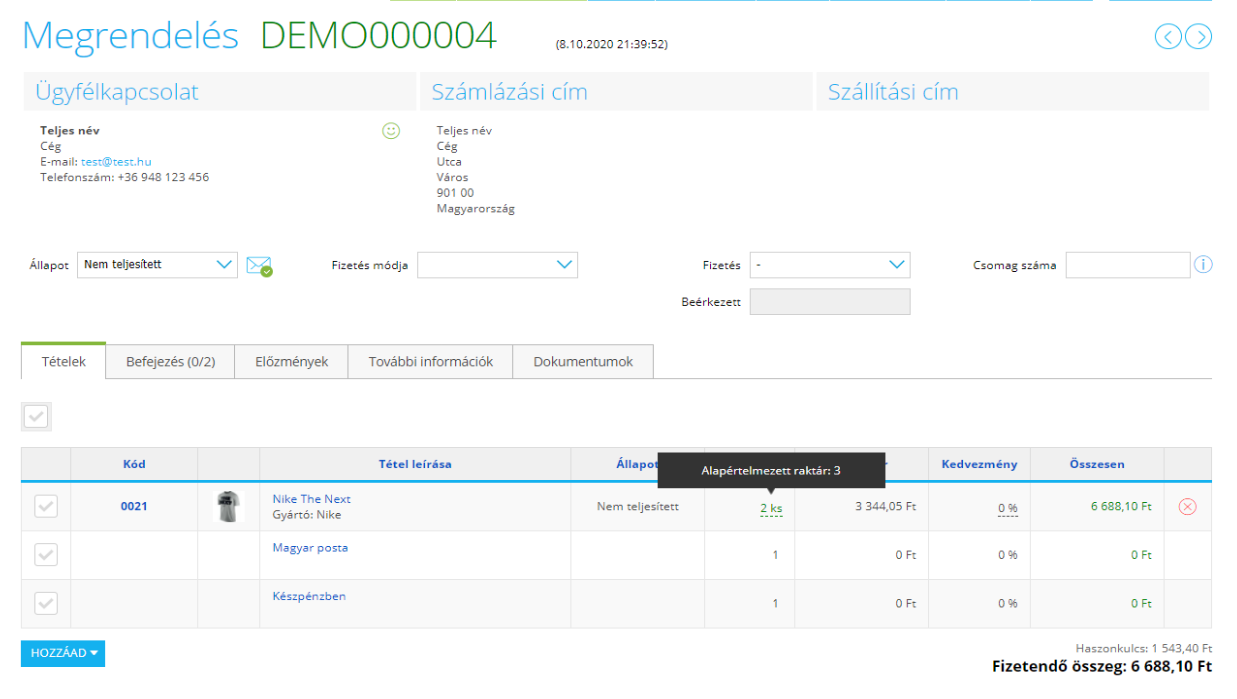This screenshot has height=699, width=1237.
Task: Click product code 0021
Action: 134,506
